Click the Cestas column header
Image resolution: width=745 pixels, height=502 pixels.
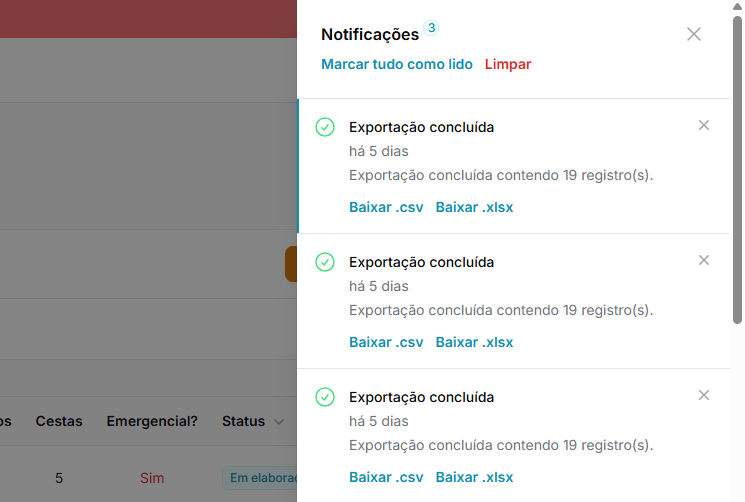(x=59, y=422)
